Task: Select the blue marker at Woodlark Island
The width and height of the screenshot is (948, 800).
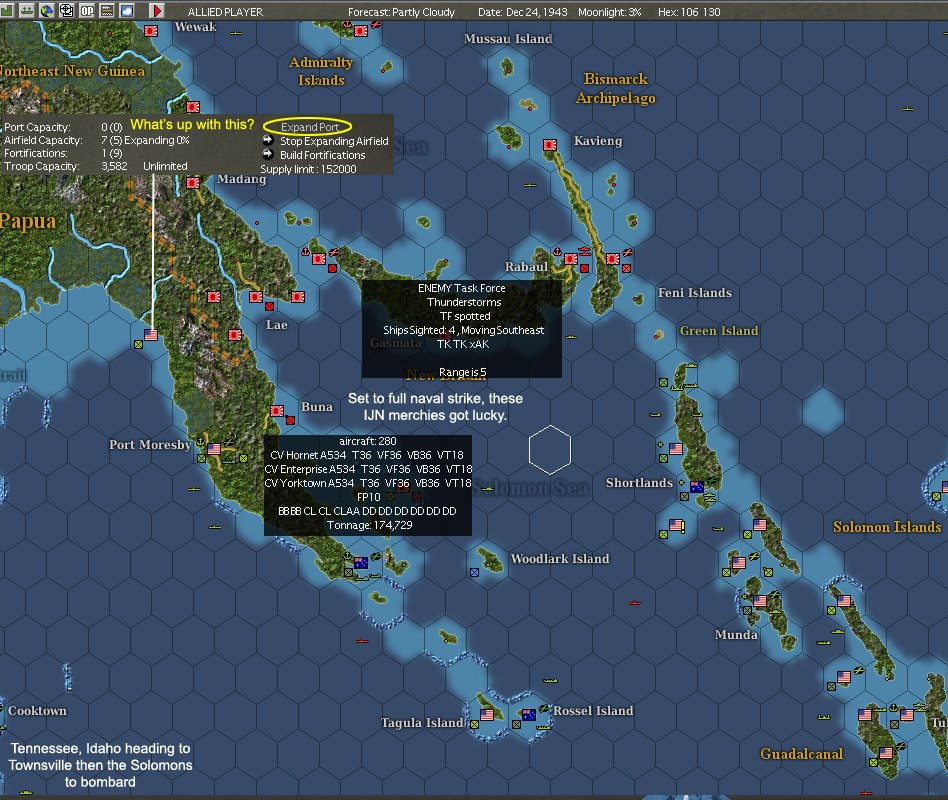Action: [x=475, y=572]
